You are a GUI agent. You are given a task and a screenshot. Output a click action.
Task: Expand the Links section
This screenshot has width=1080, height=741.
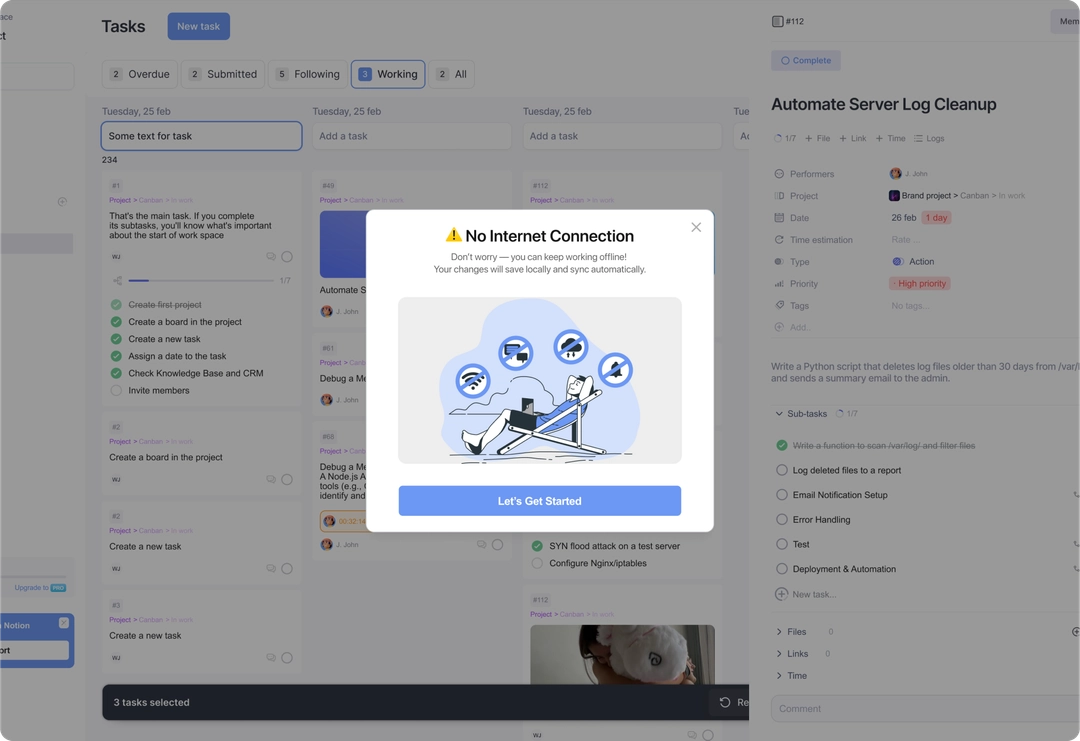pos(779,654)
